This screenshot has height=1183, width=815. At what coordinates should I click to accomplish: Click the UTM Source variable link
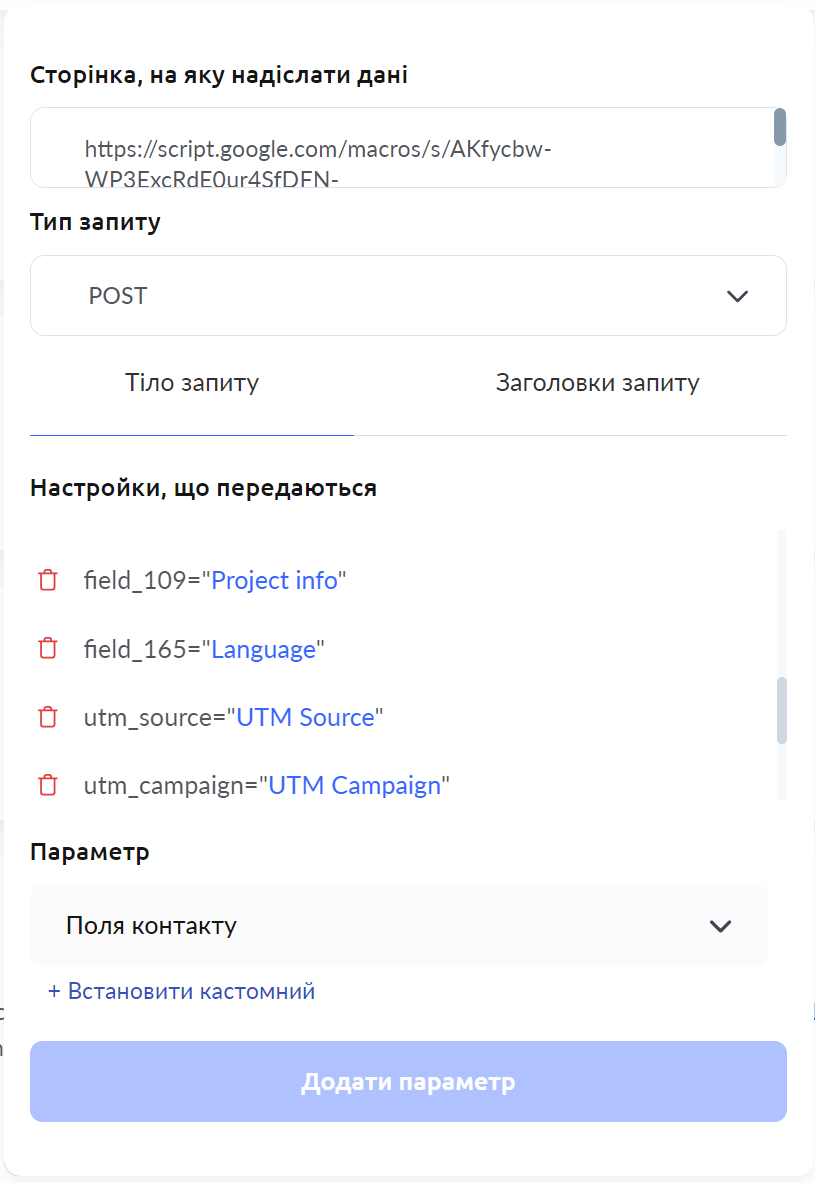306,717
